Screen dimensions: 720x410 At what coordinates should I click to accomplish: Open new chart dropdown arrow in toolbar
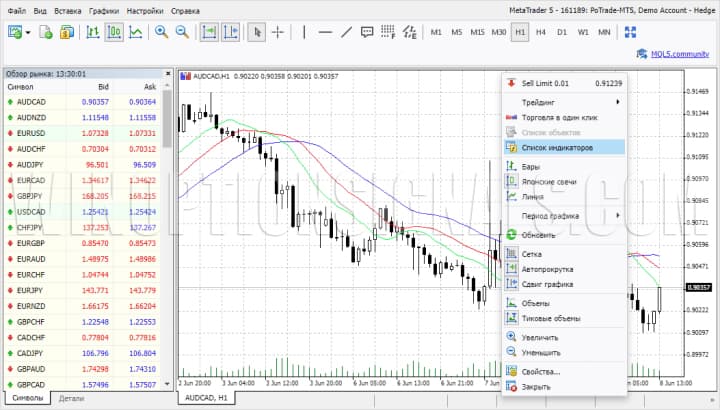pos(29,32)
